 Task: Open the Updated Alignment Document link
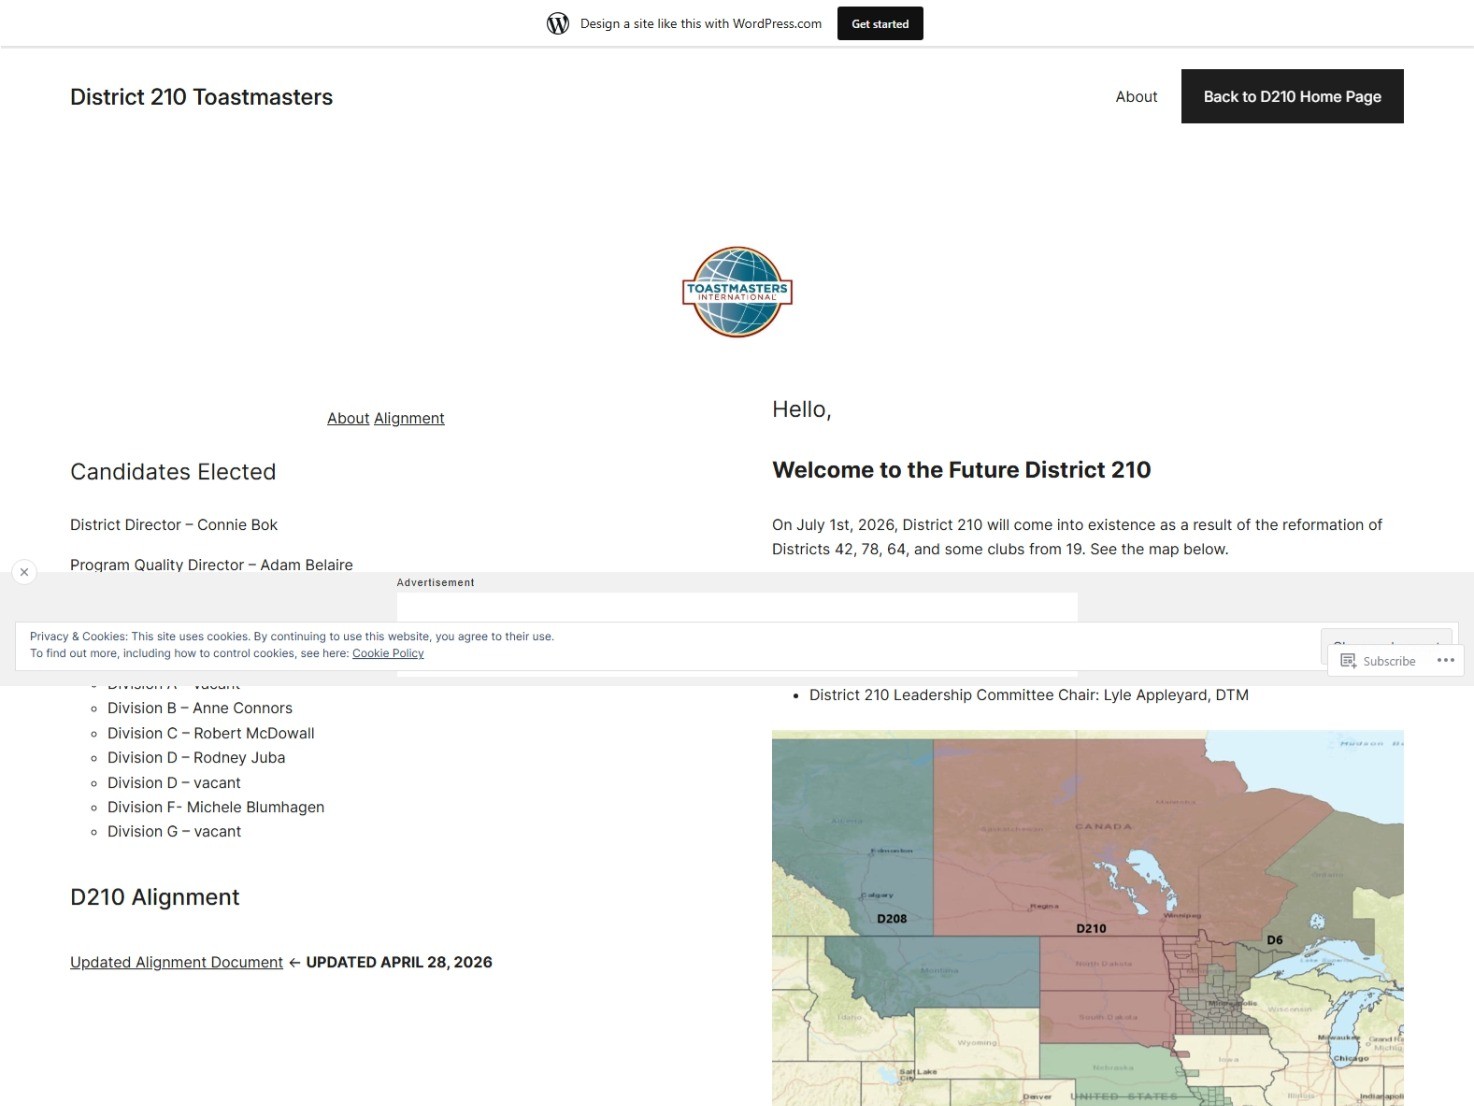(176, 962)
